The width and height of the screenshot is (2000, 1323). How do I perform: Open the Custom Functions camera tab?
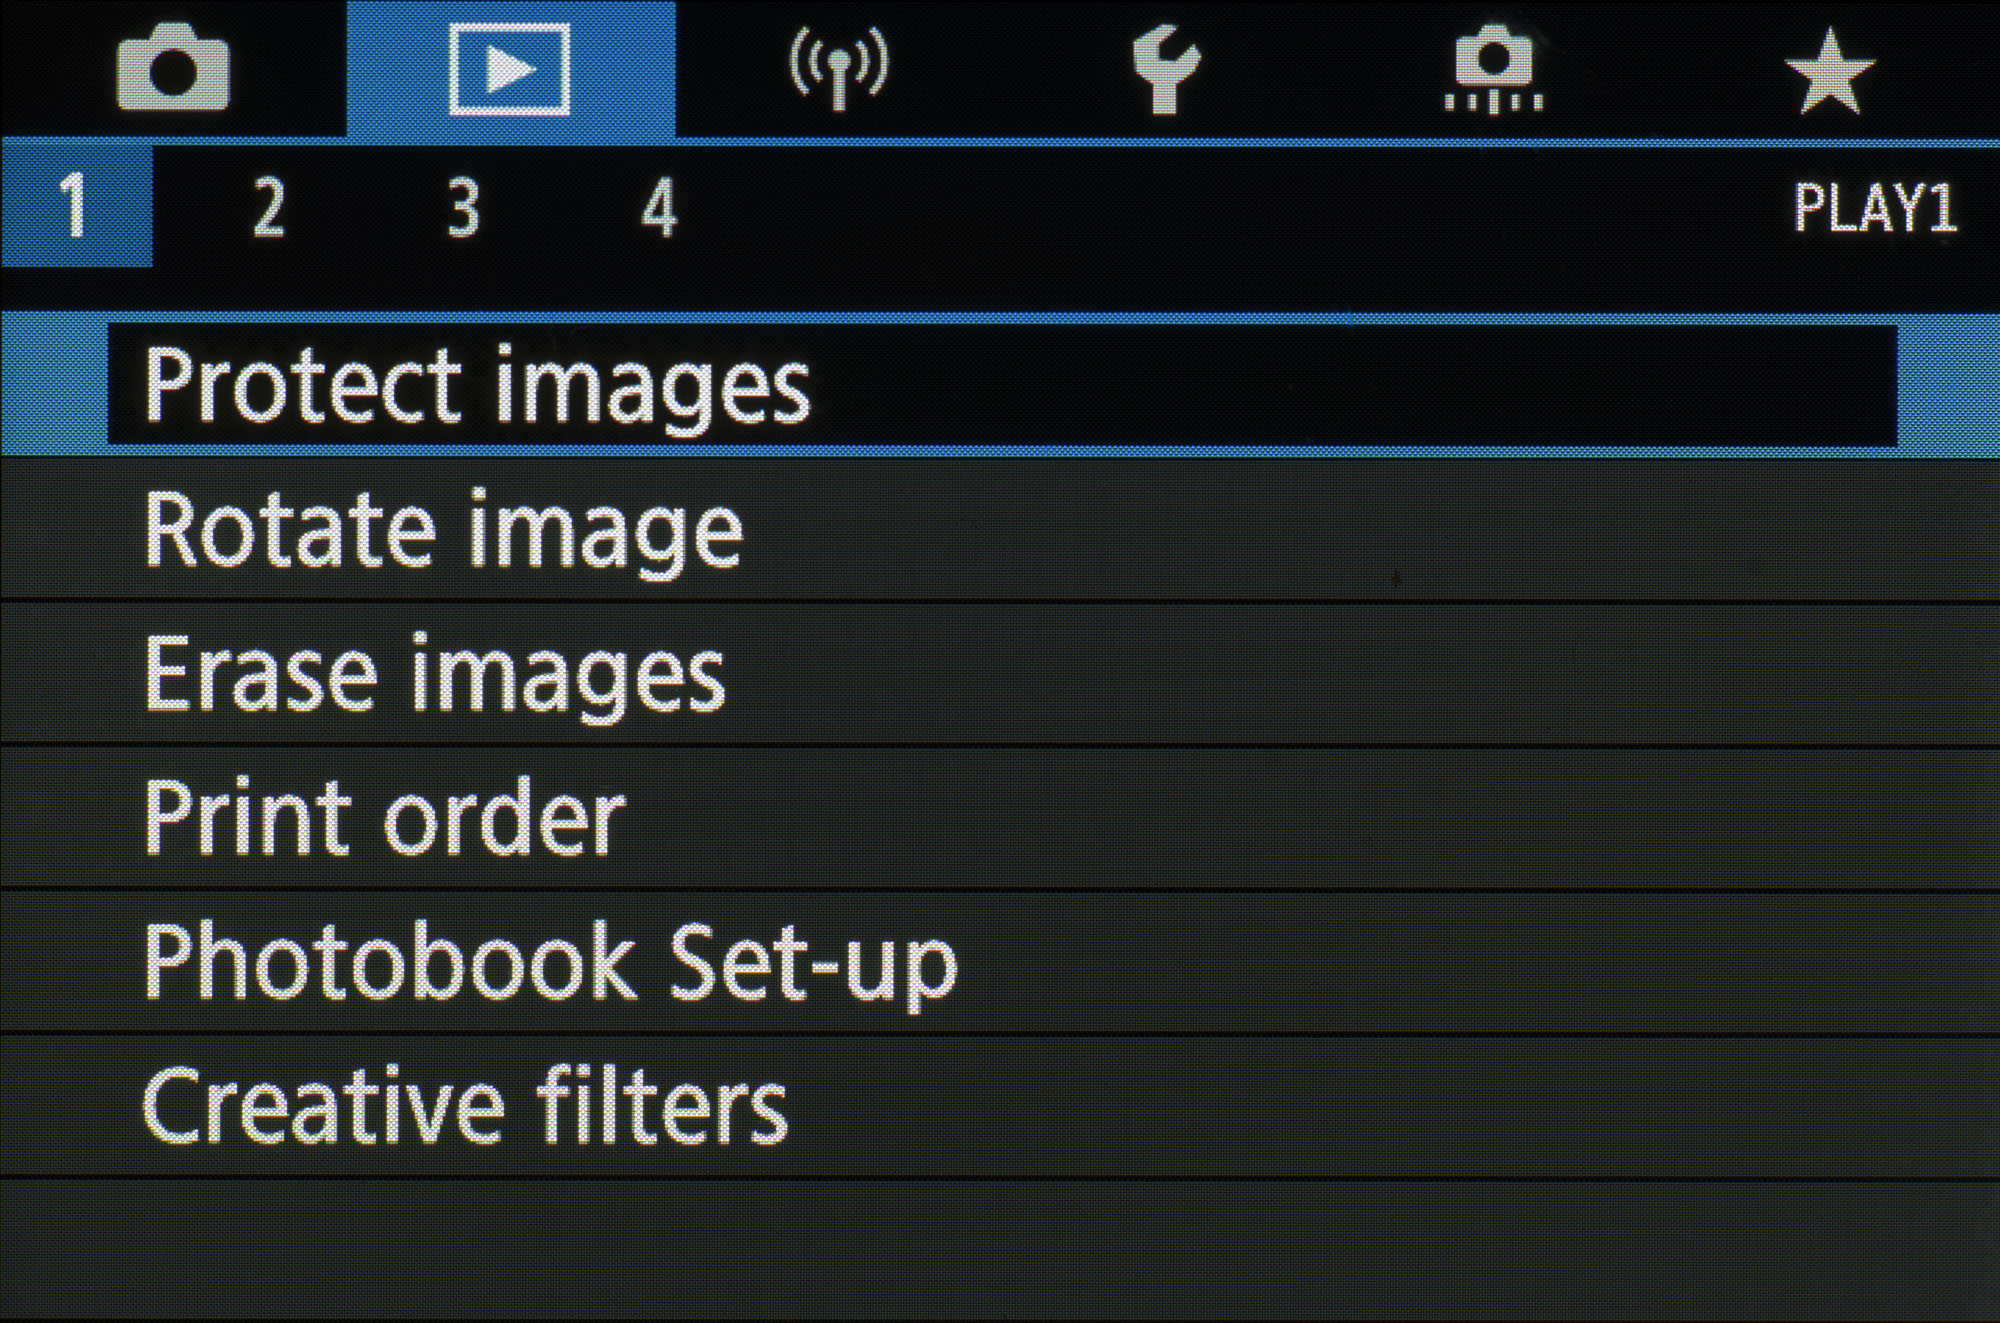click(x=1494, y=70)
